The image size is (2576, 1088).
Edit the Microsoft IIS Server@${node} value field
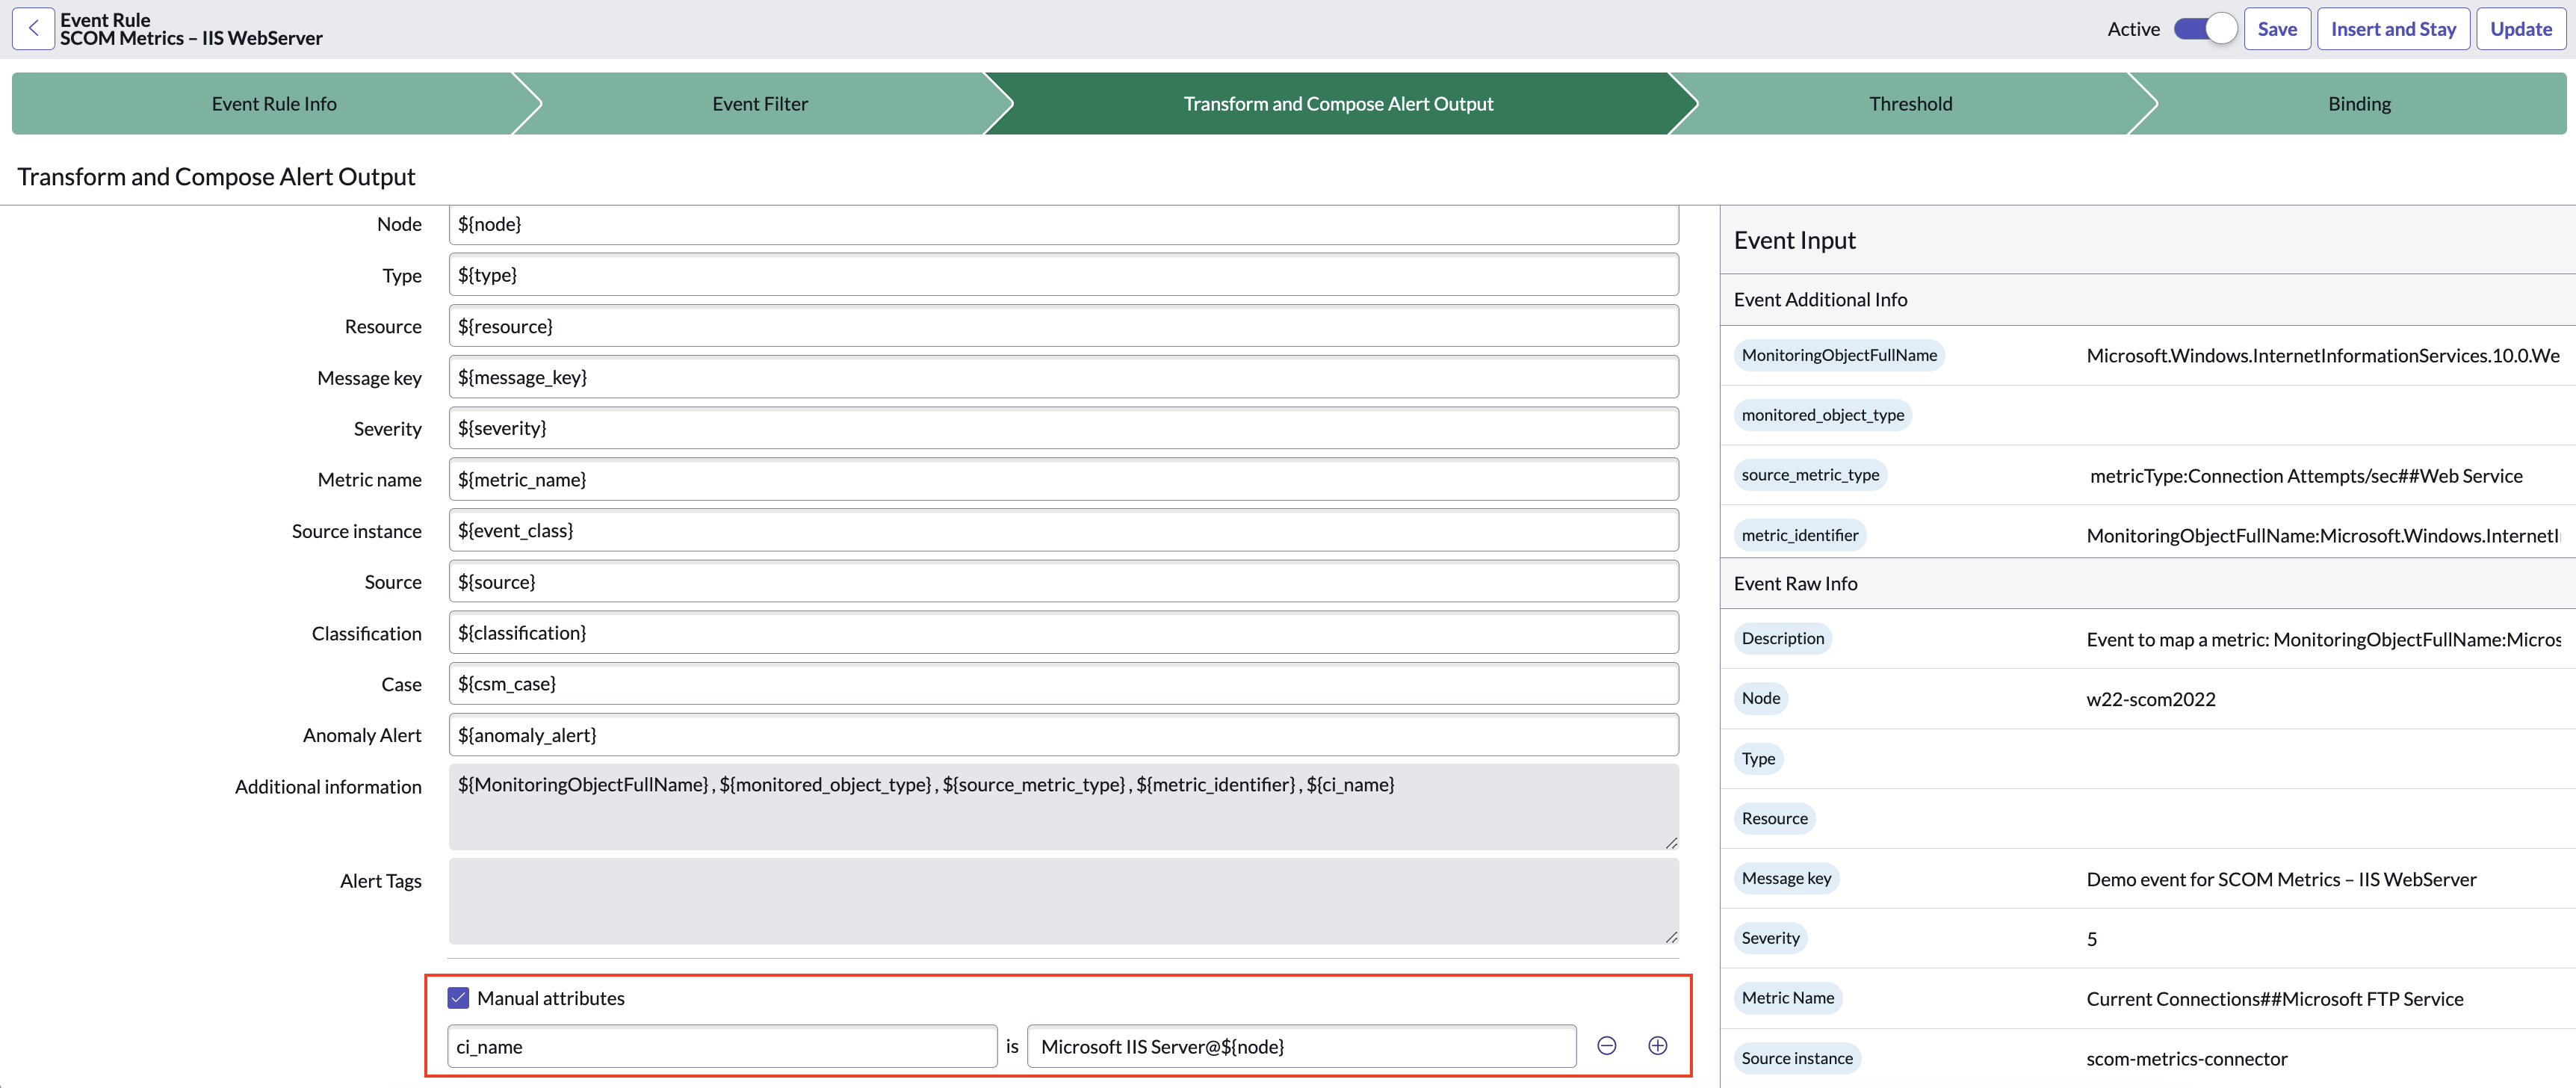tap(1302, 1046)
